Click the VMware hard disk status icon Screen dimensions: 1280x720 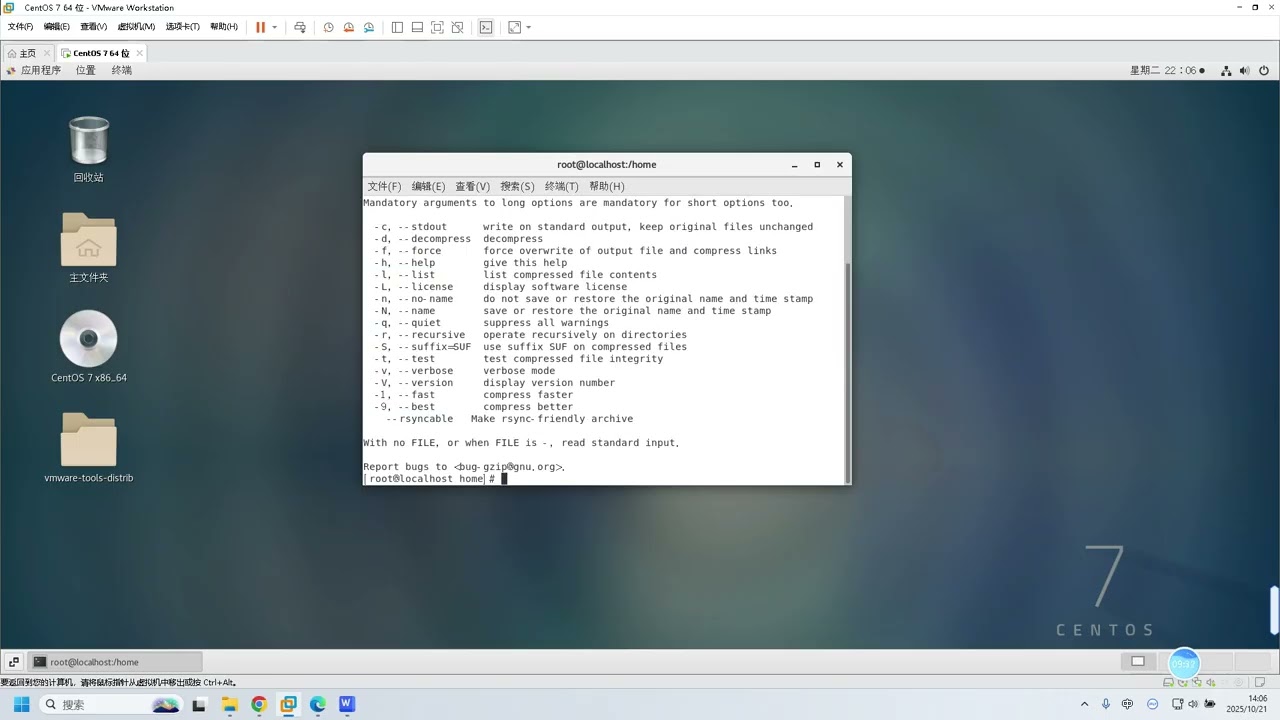[1168, 682]
